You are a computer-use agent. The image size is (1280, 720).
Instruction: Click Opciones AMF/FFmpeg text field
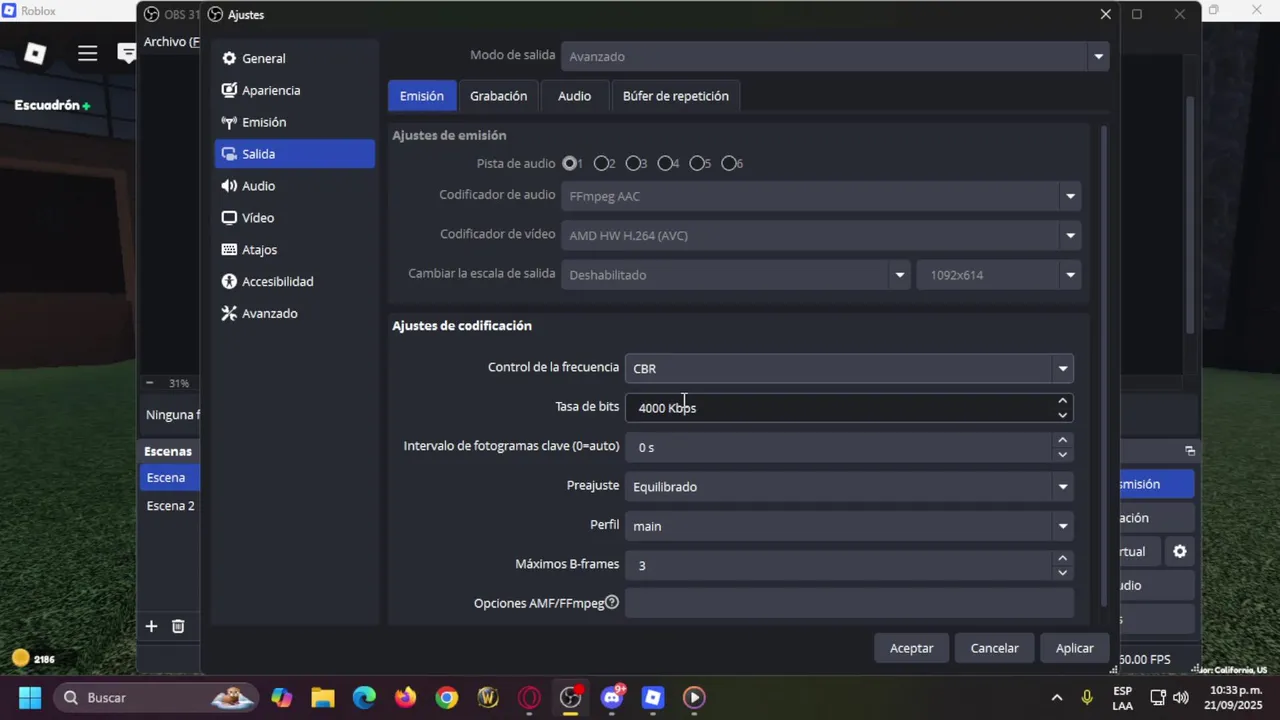(849, 604)
